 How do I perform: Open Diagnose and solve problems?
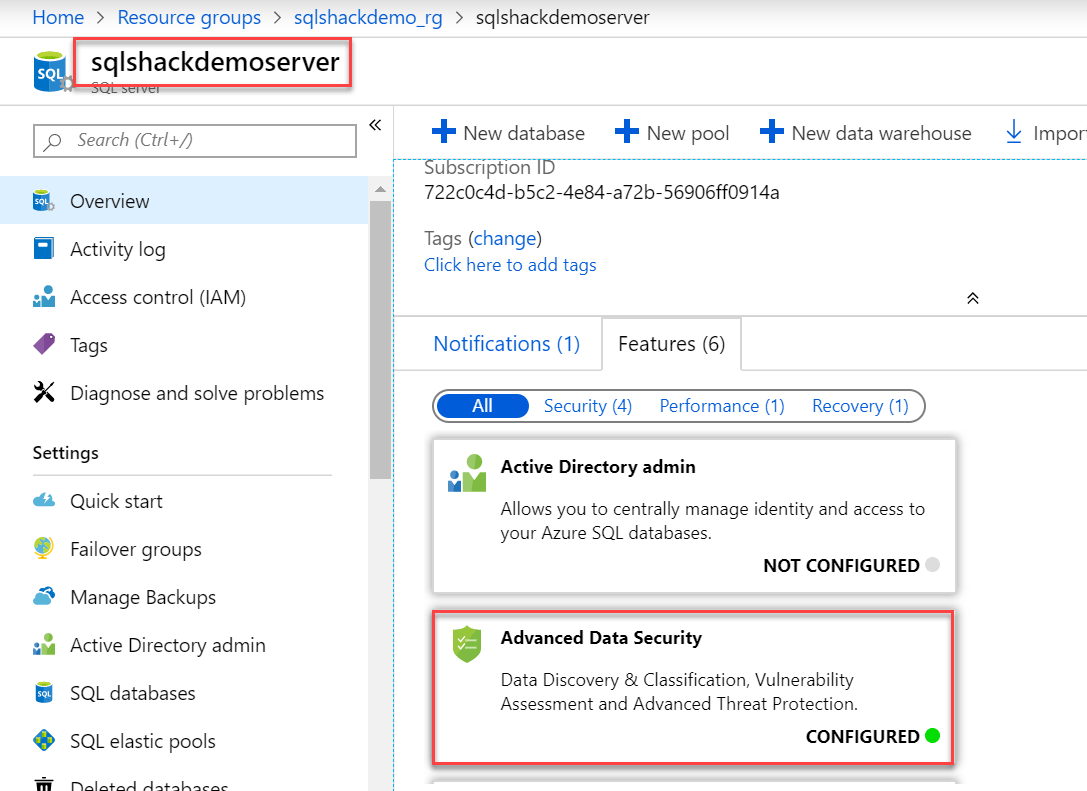pos(197,392)
